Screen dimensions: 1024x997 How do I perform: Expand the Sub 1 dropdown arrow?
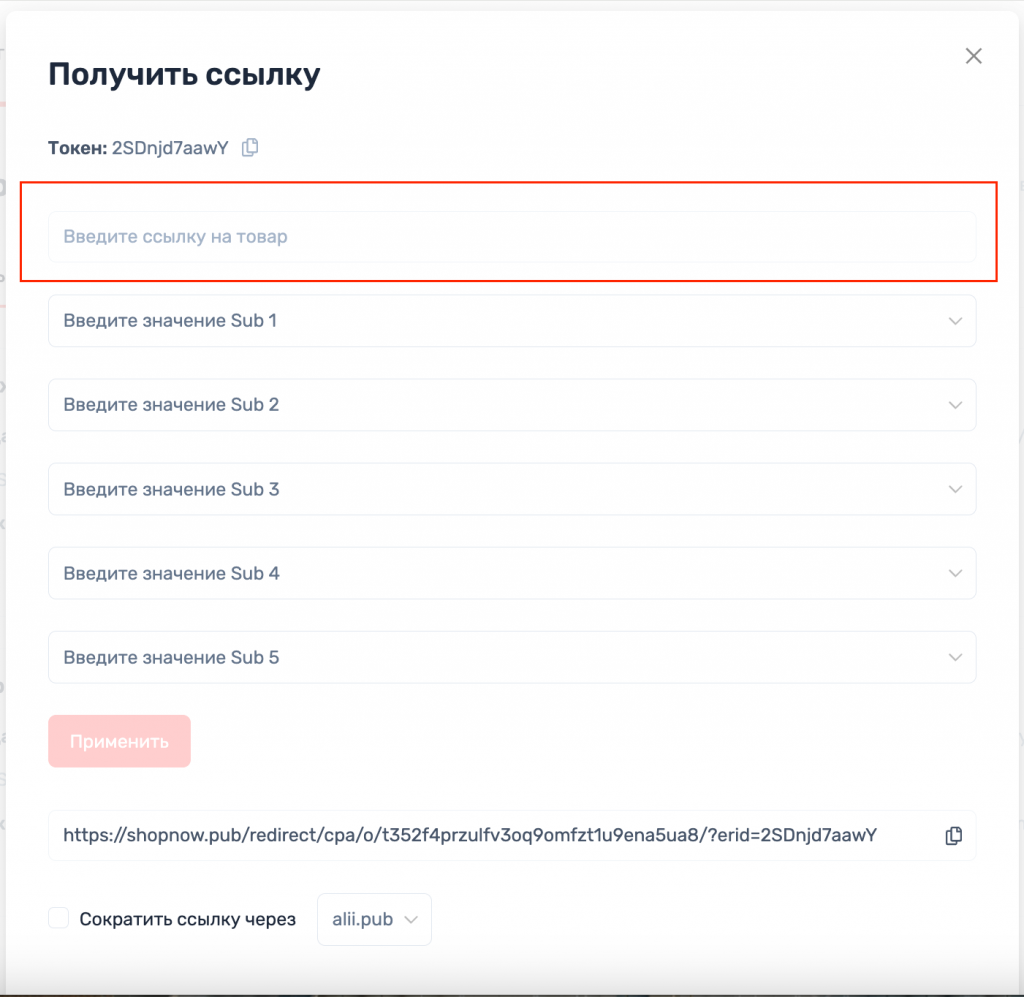click(955, 321)
